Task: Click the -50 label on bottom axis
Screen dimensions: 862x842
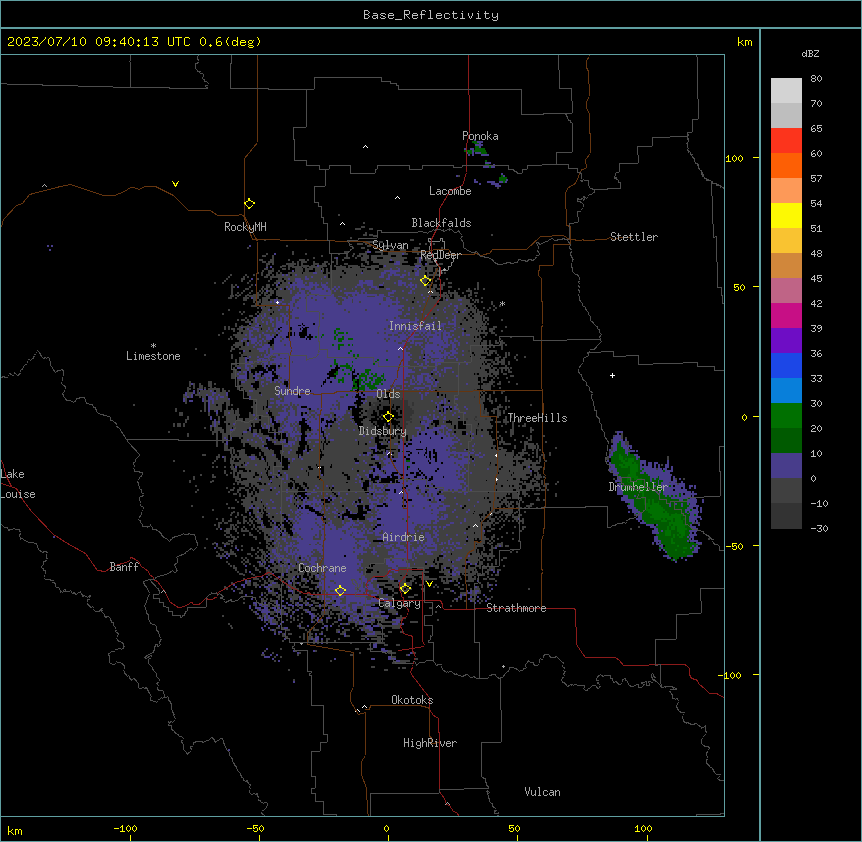Action: (256, 828)
